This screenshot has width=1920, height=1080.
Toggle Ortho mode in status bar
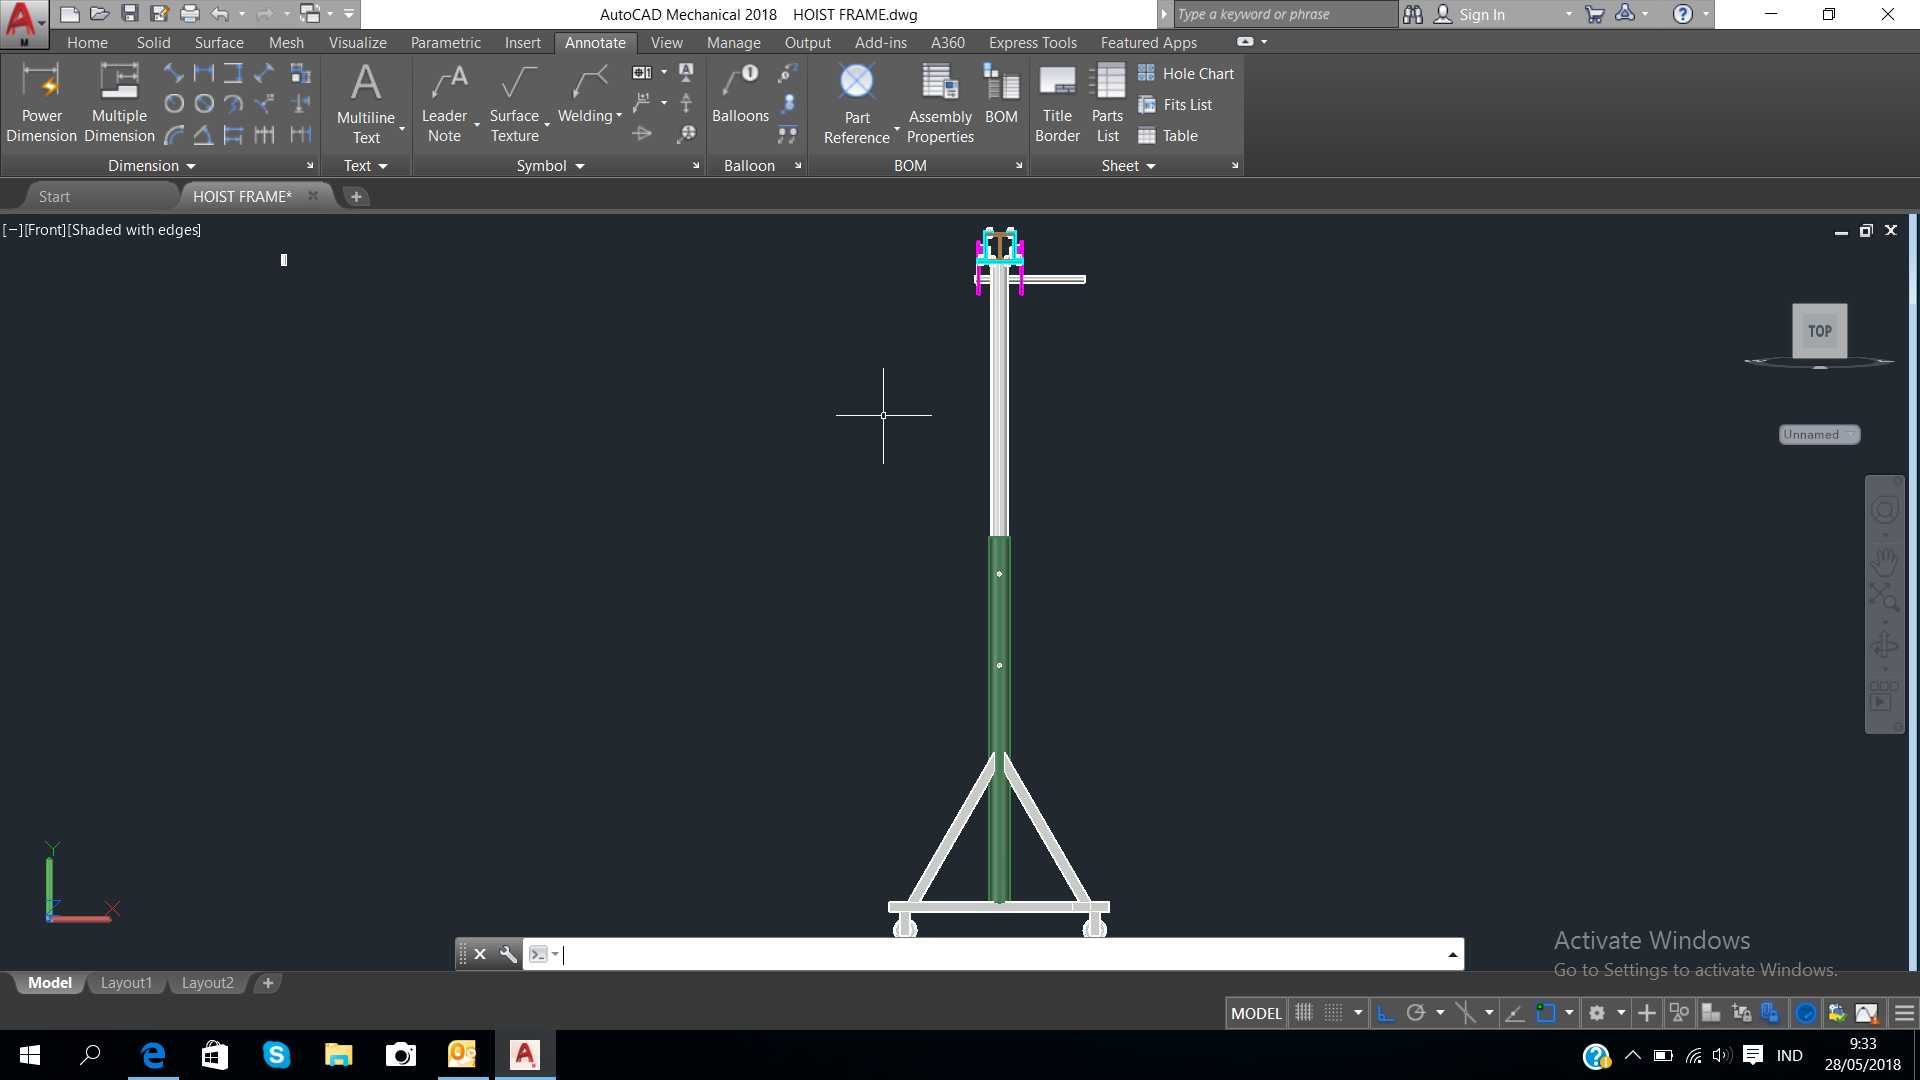pos(1385,1013)
